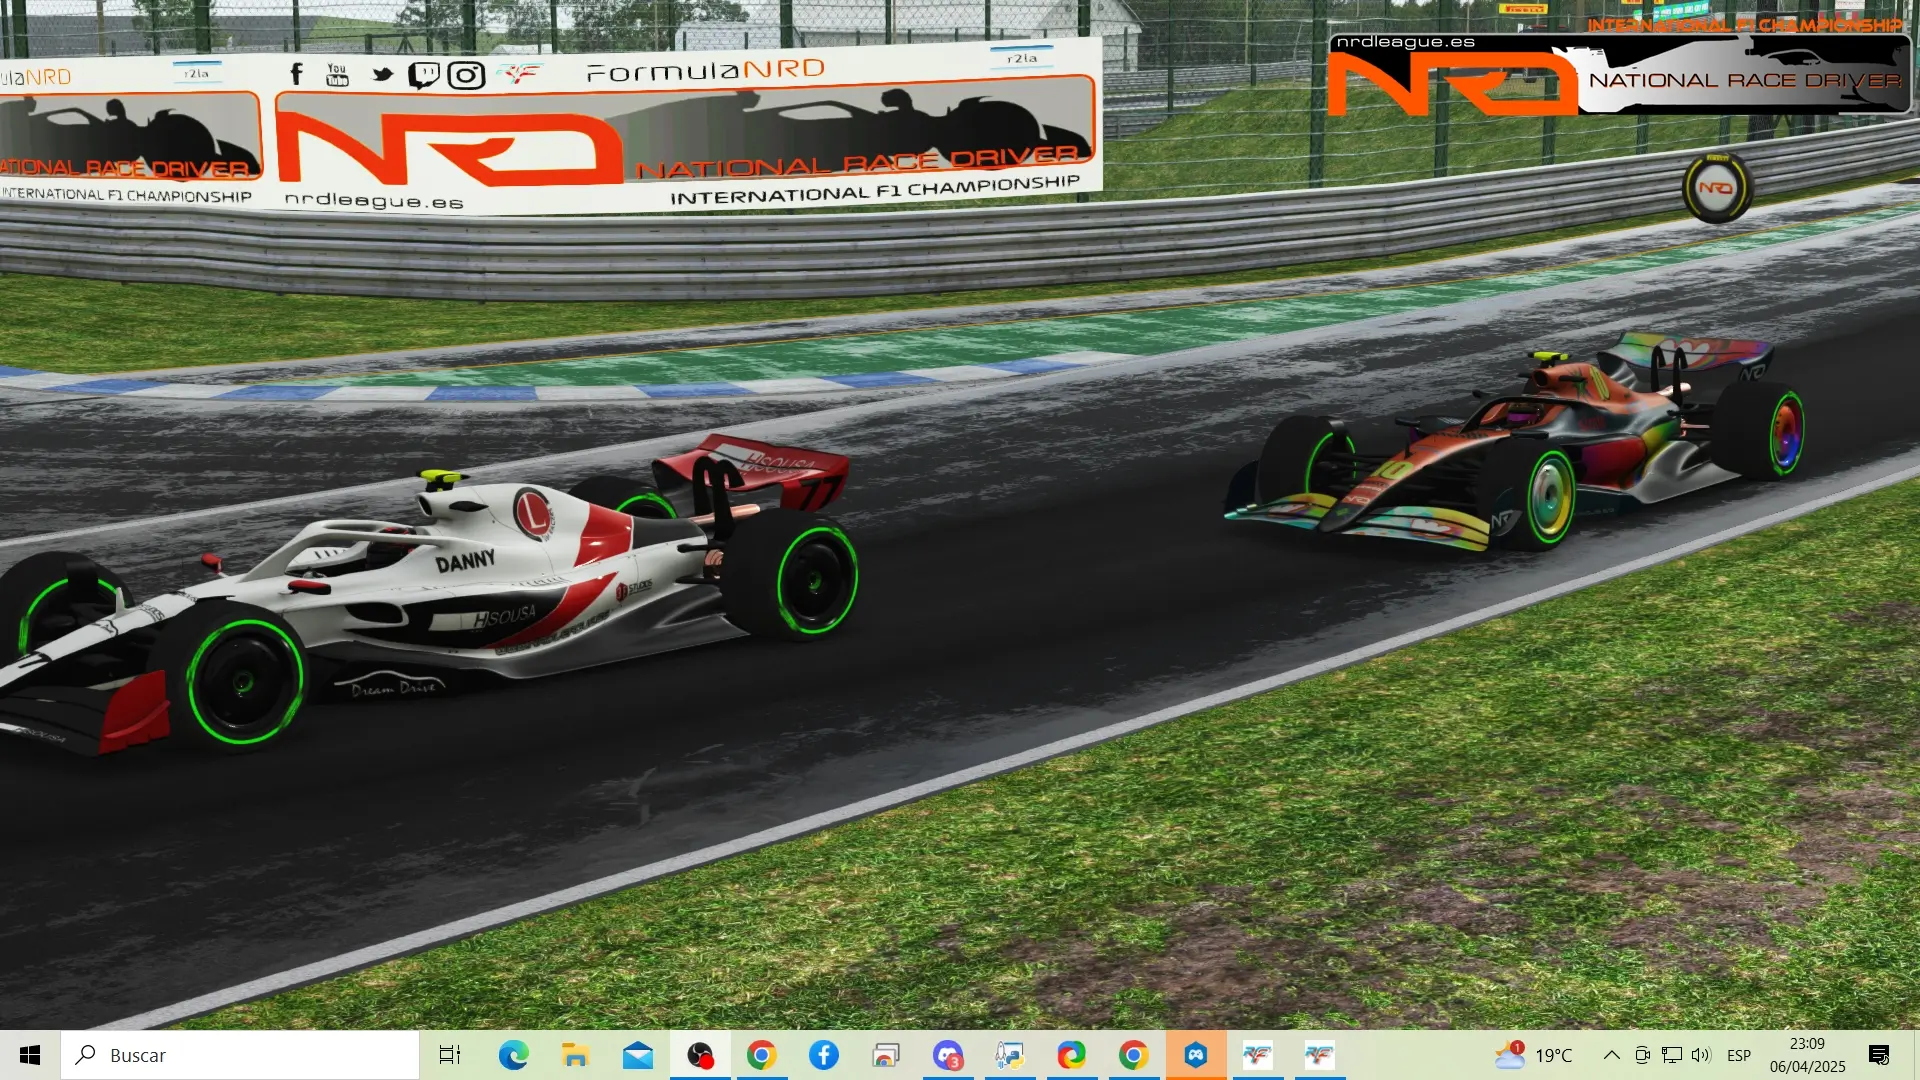Open the notification center icon

coord(1879,1055)
